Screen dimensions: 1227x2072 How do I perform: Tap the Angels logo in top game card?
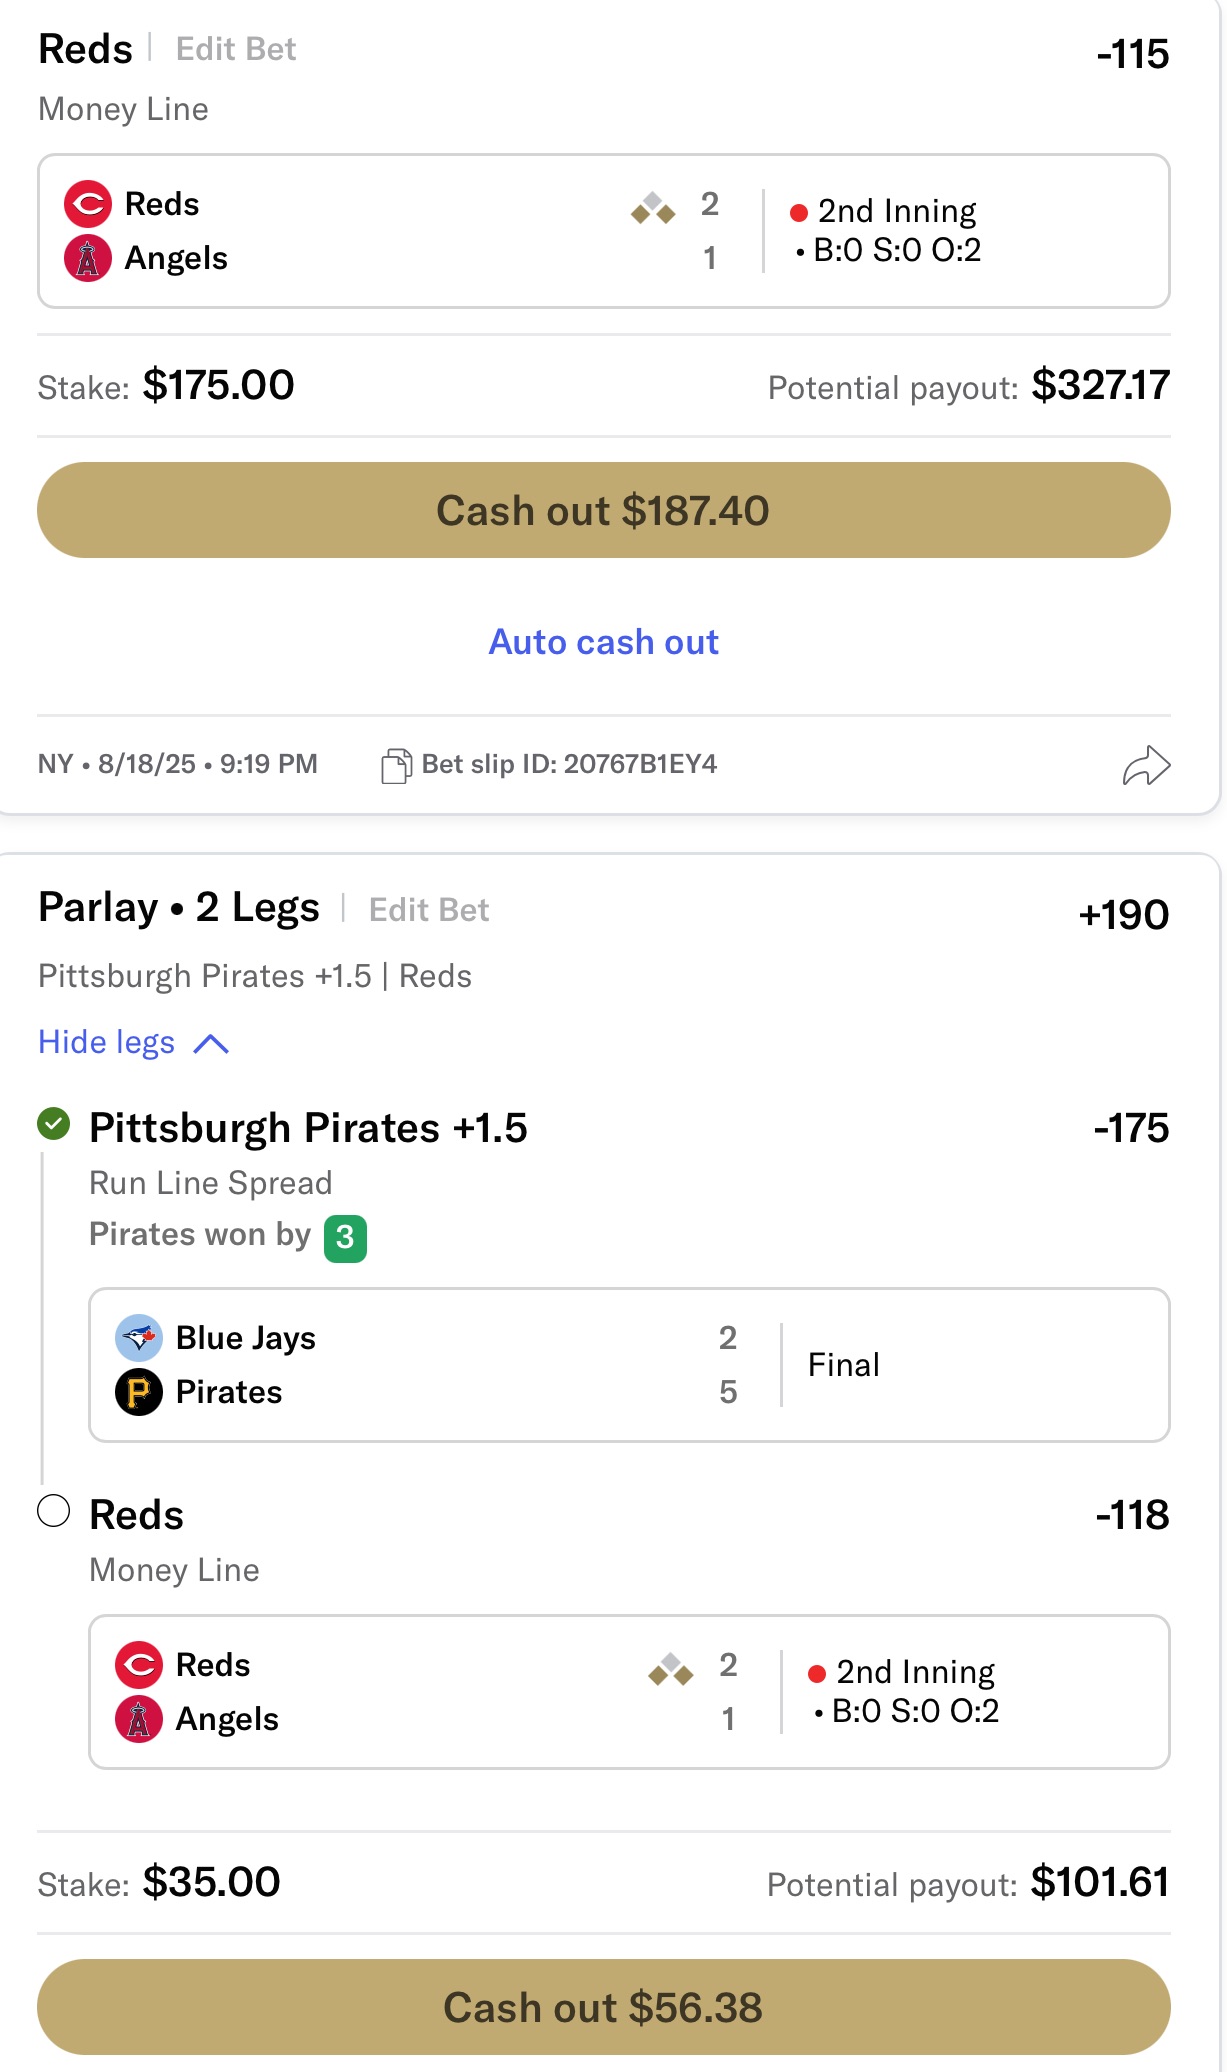(88, 259)
